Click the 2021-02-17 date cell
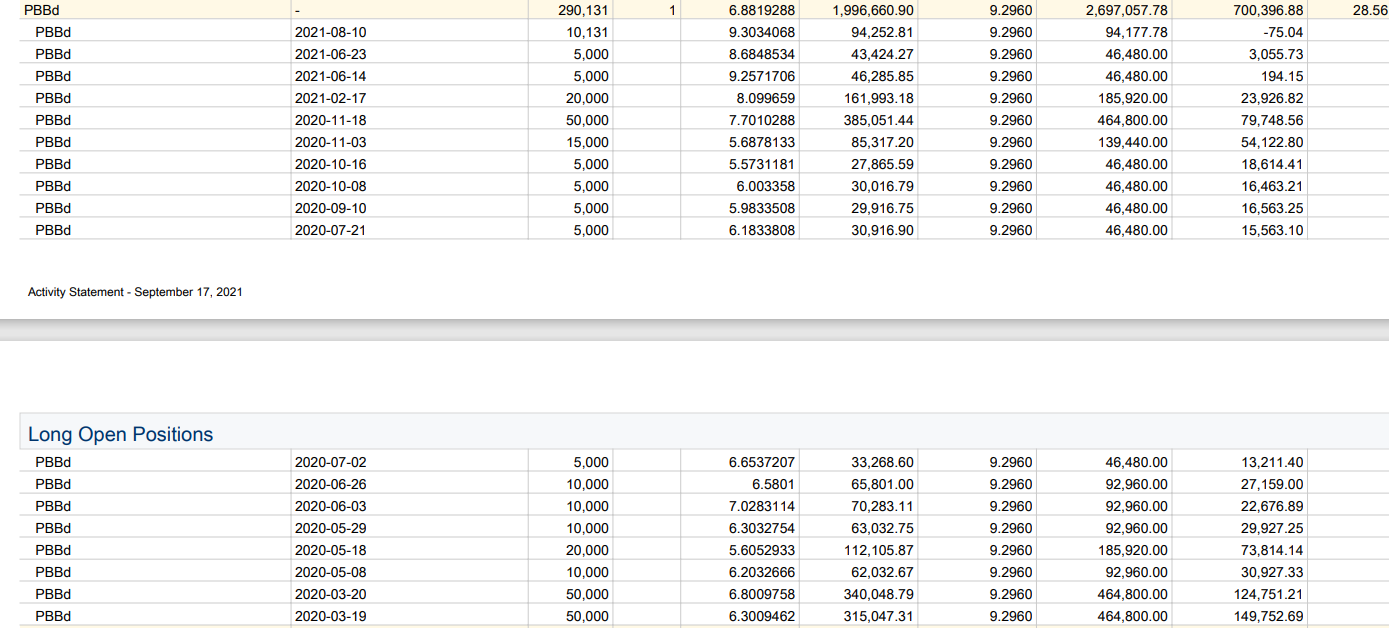Screen dimensions: 1389x628 (x=331, y=98)
